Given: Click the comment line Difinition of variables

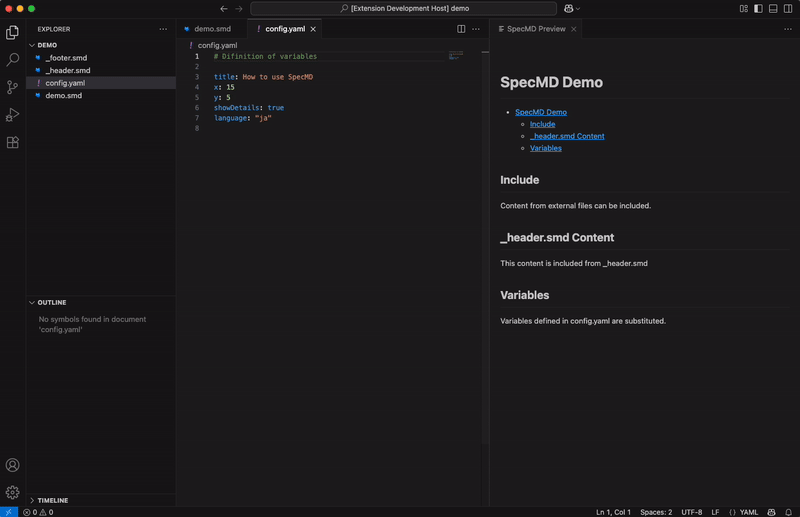Looking at the screenshot, I should click(265, 56).
